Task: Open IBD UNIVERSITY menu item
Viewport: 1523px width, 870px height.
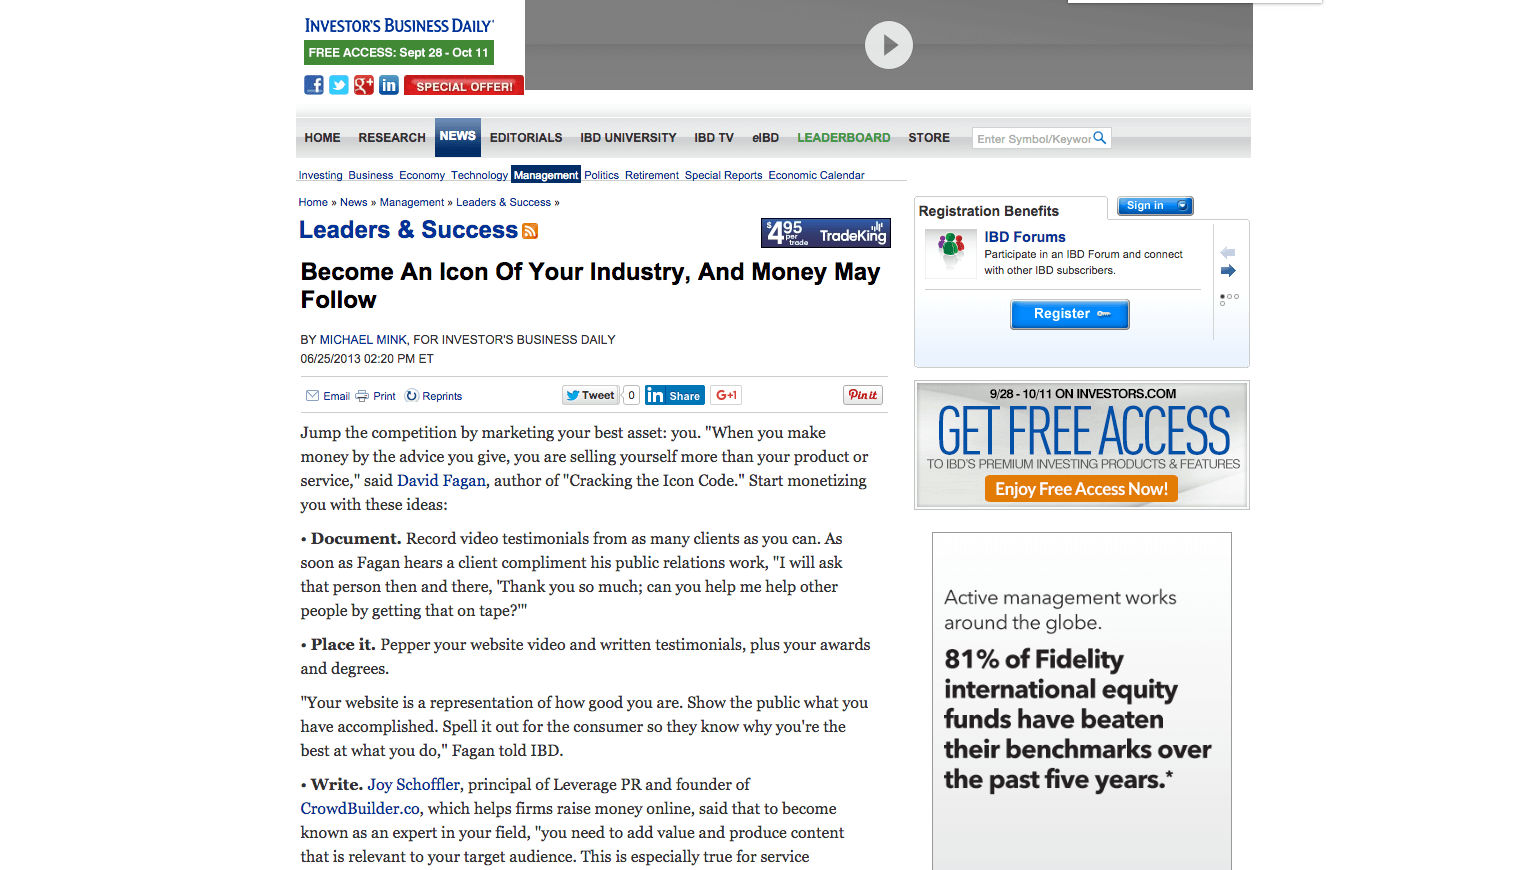Action: (628, 138)
